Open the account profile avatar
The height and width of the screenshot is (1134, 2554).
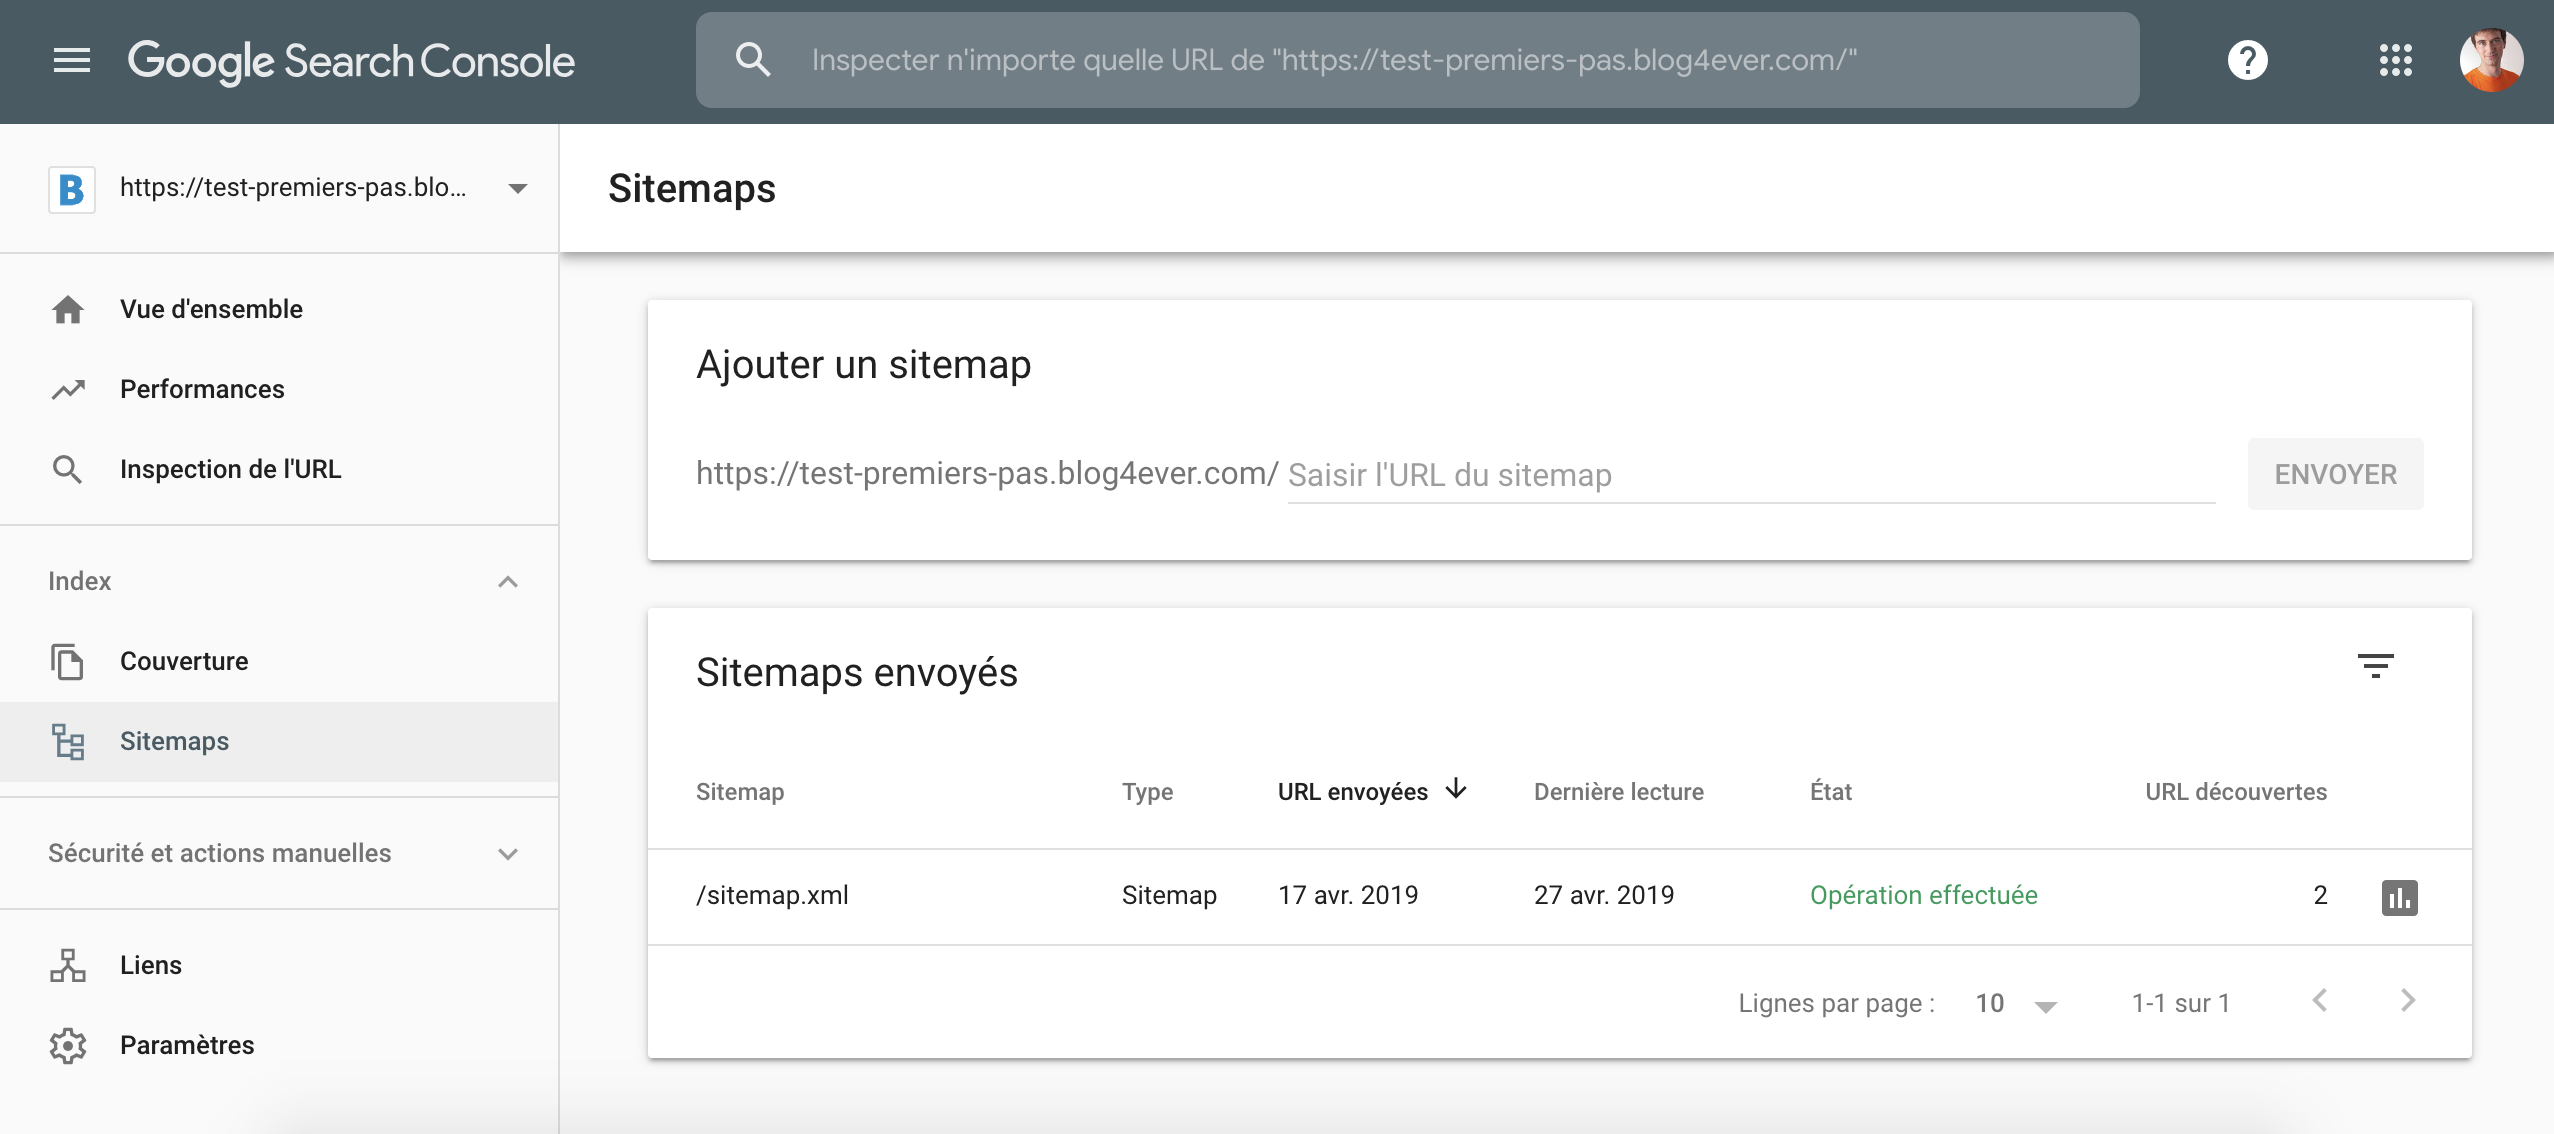pos(2491,60)
